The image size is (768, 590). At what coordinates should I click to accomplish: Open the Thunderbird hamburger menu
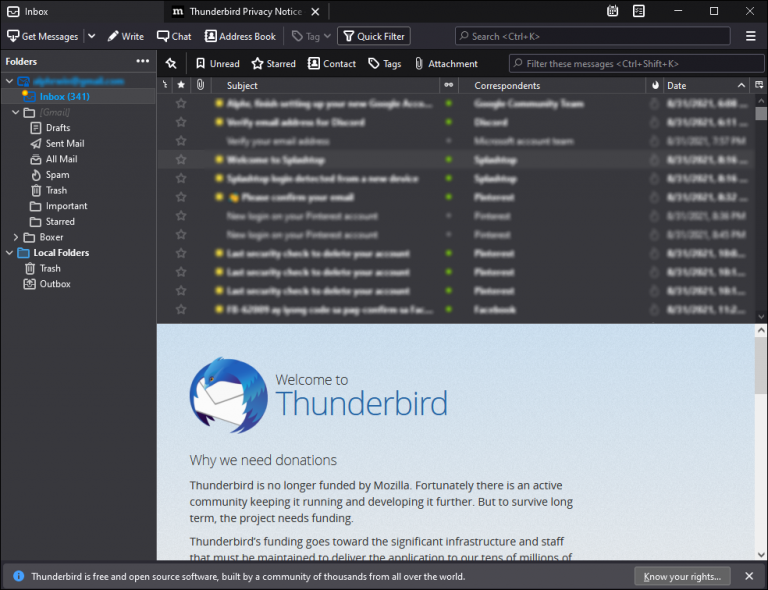click(750, 36)
